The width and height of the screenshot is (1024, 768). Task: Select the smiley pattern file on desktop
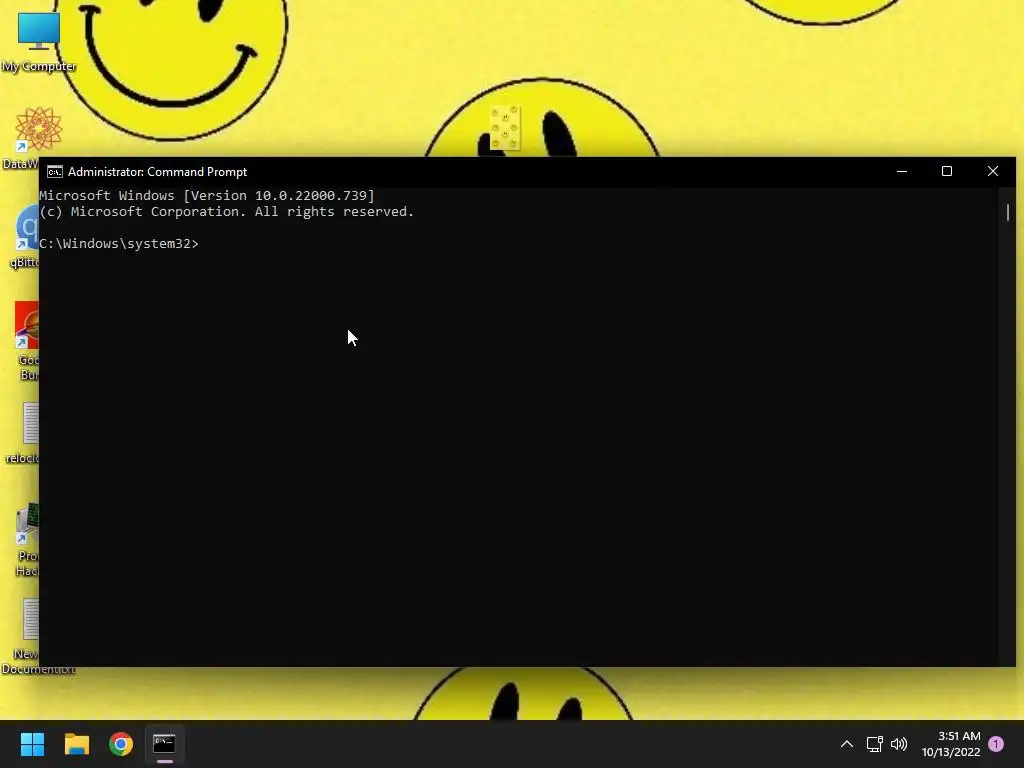505,127
